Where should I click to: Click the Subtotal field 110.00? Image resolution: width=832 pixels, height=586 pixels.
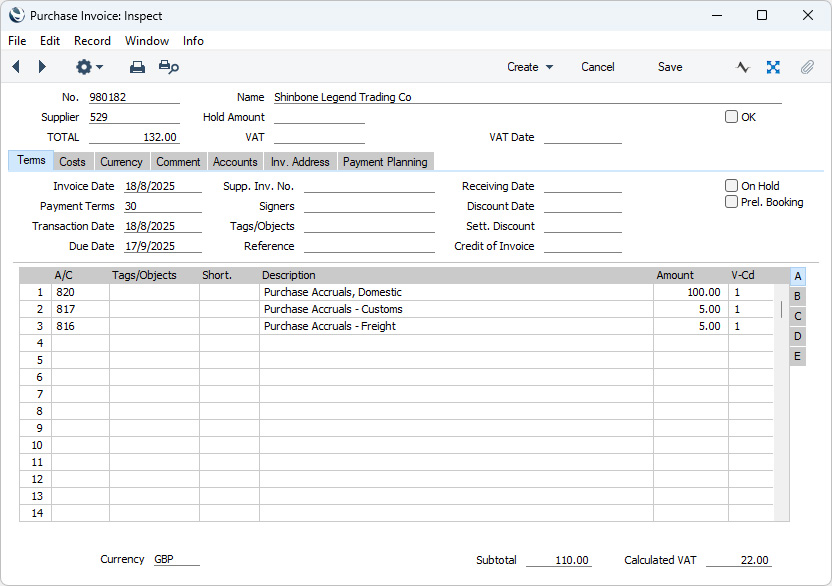559,560
